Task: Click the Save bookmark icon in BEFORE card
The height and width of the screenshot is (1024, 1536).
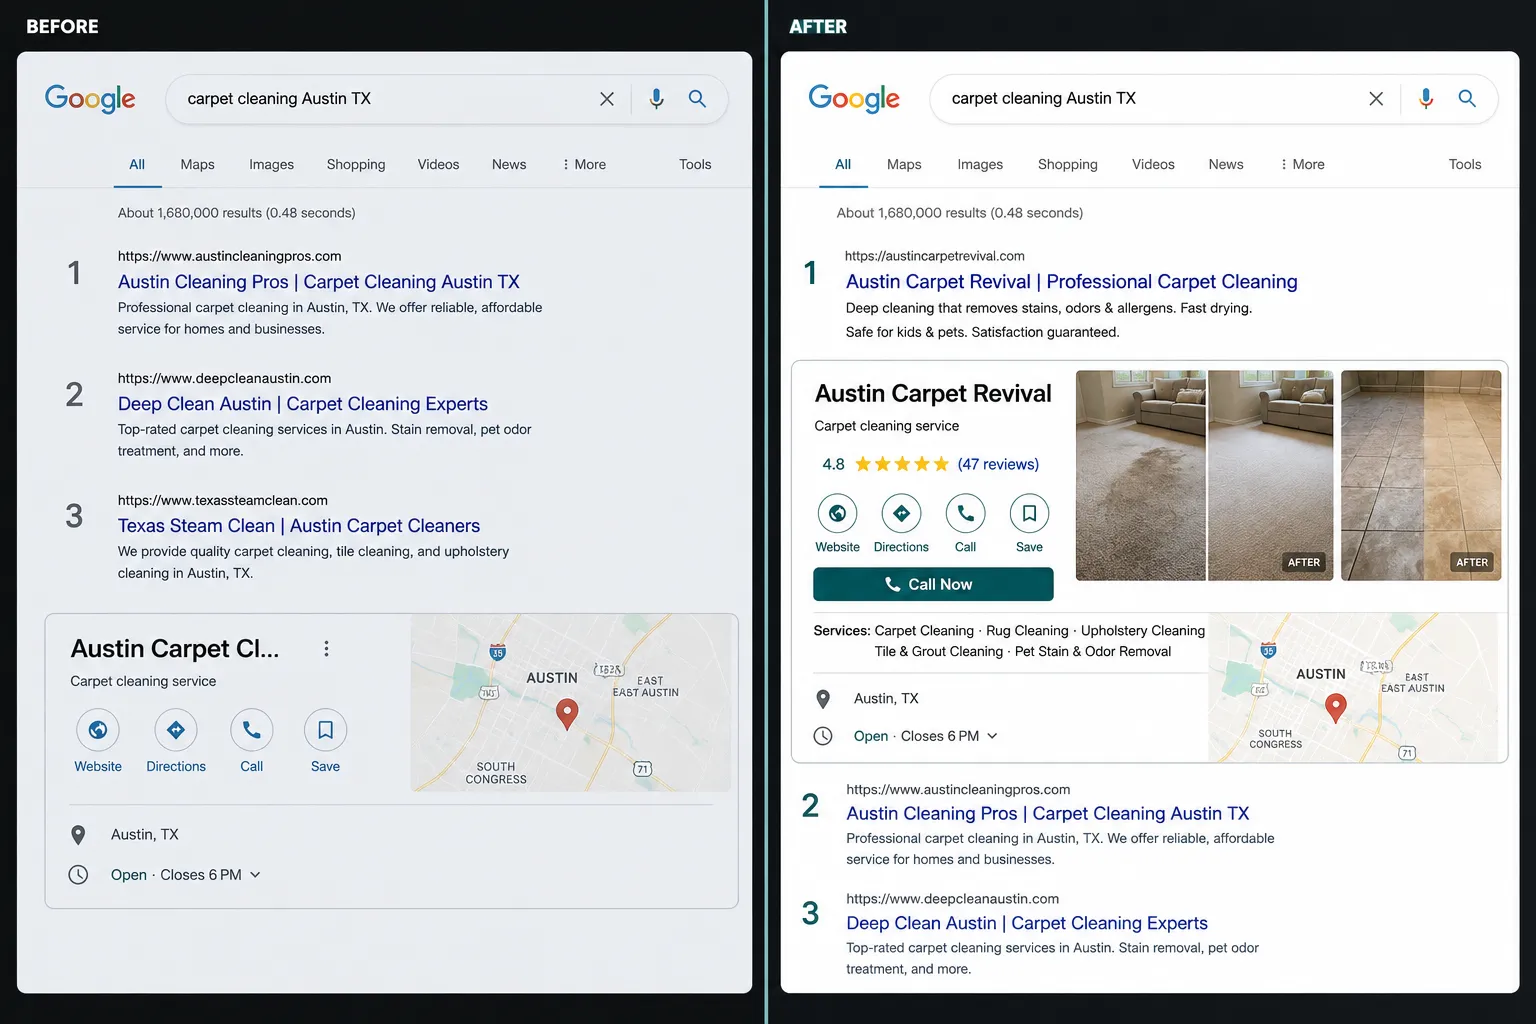Action: (326, 730)
